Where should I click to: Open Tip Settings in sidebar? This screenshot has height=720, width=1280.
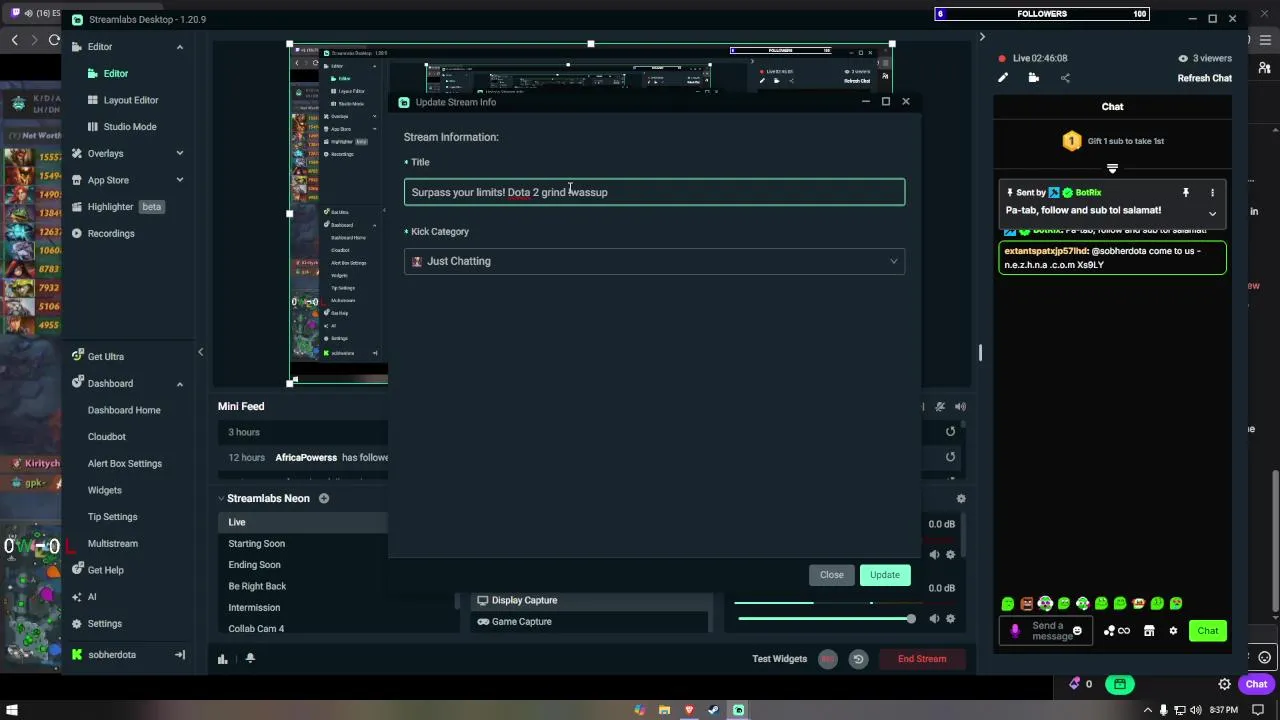[113, 517]
